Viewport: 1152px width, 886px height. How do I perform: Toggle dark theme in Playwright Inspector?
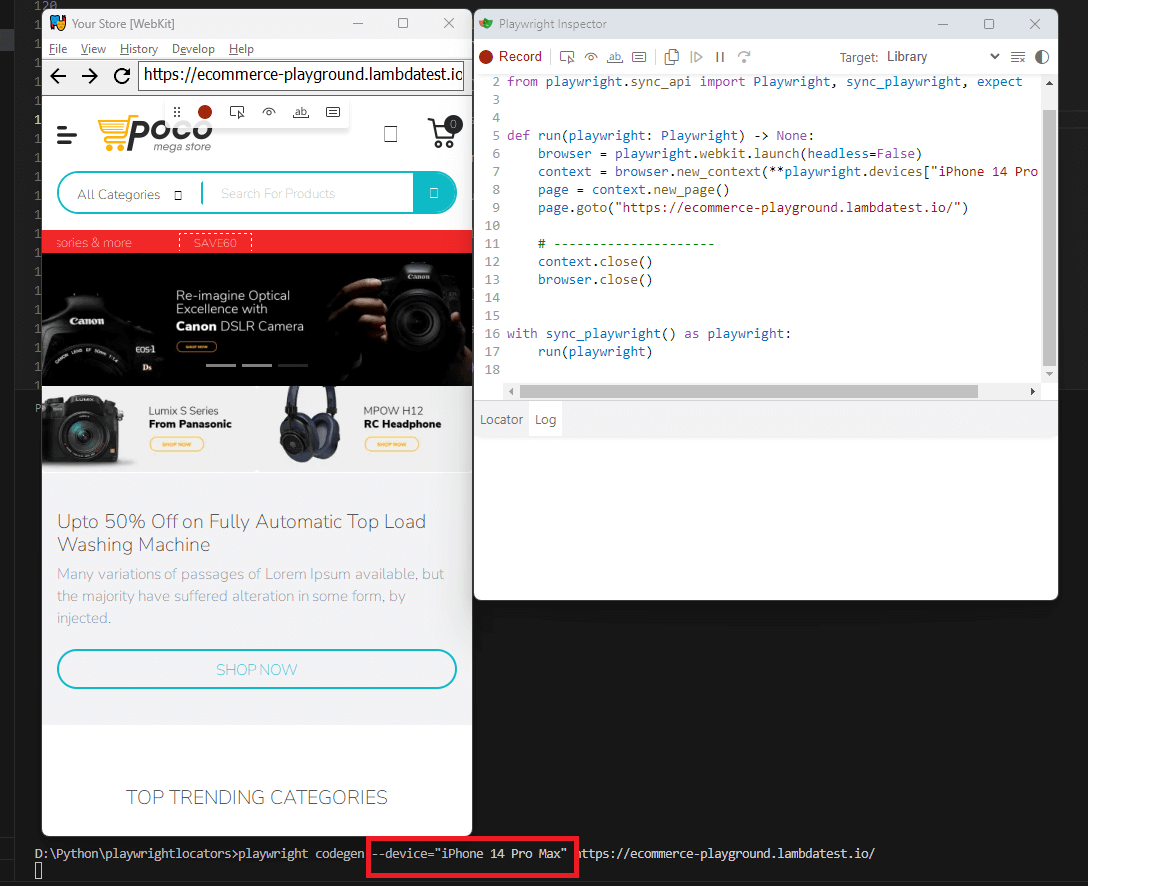pos(1042,57)
